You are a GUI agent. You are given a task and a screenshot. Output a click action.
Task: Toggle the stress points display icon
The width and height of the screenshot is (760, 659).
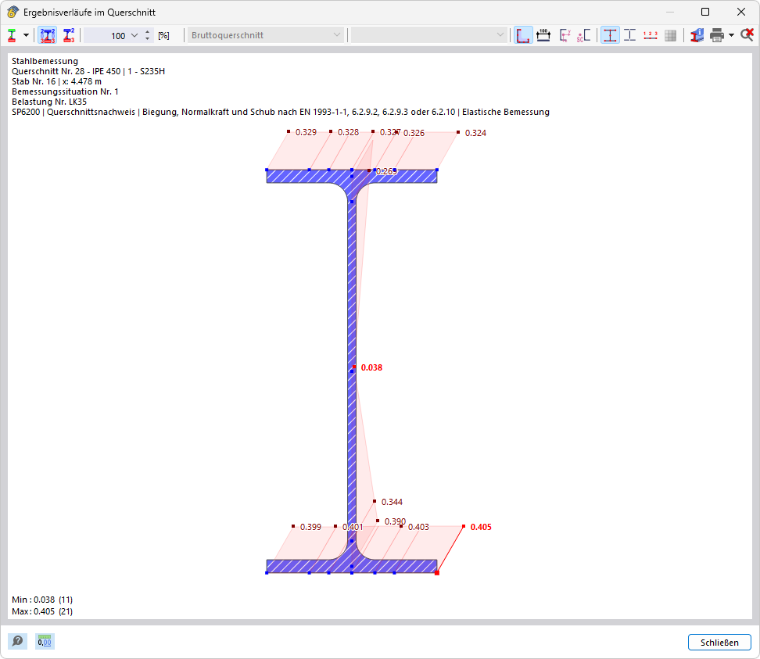point(523,35)
